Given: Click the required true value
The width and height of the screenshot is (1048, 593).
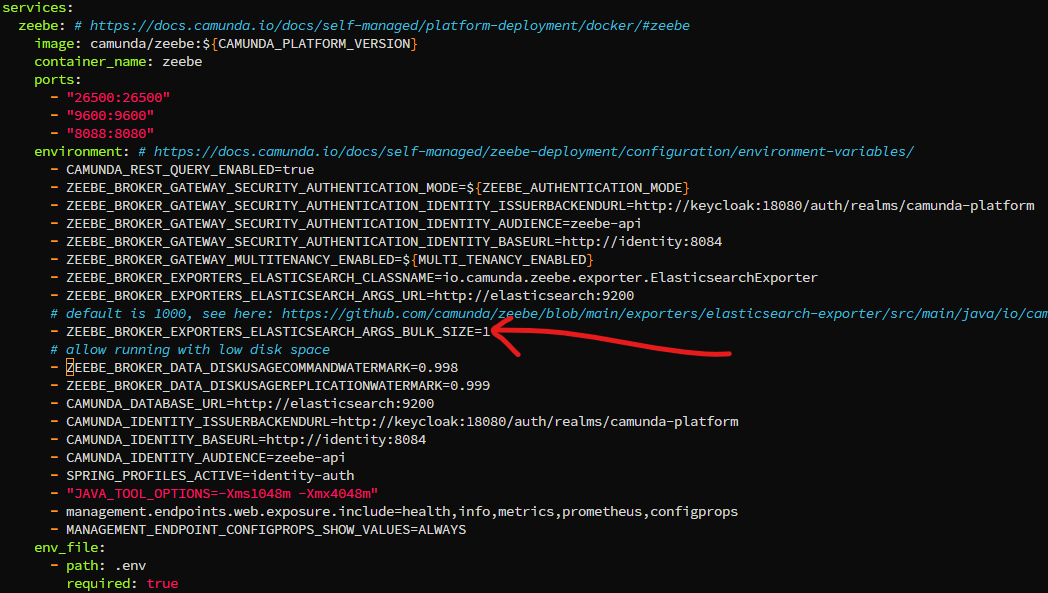Looking at the screenshot, I should tap(162, 584).
